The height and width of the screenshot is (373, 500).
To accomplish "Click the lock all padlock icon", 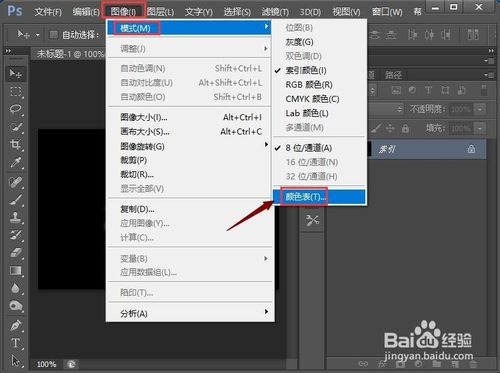I will (x=405, y=128).
